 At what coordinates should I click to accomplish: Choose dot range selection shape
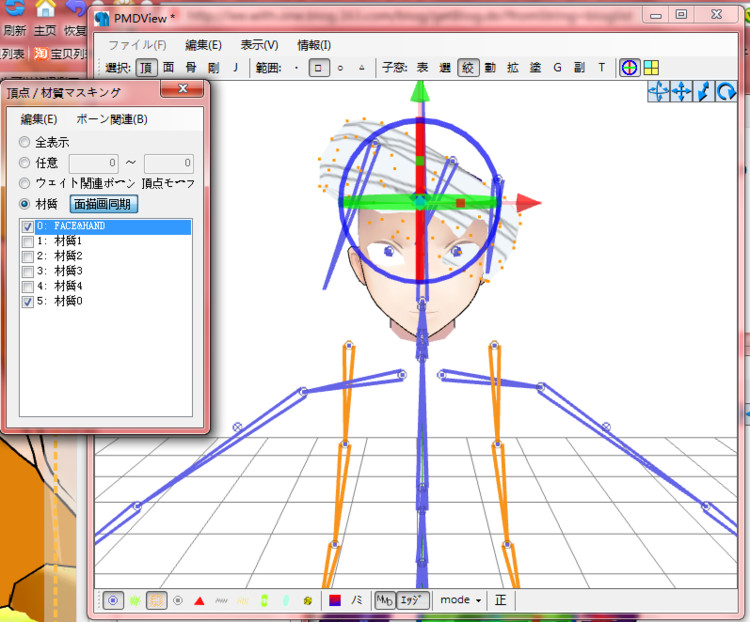point(297,68)
